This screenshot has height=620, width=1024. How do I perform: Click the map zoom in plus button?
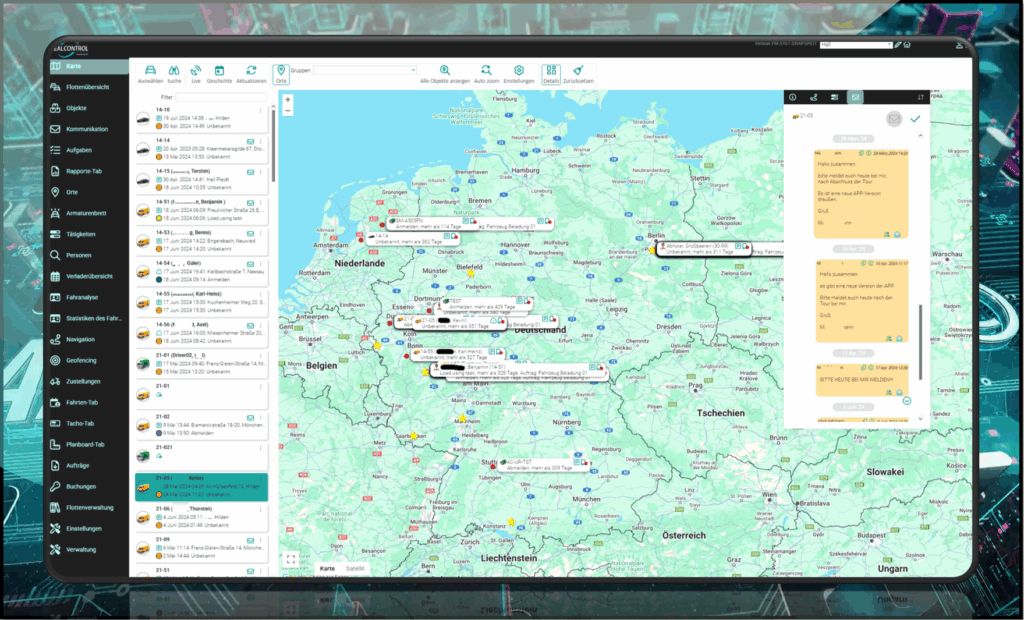(288, 99)
